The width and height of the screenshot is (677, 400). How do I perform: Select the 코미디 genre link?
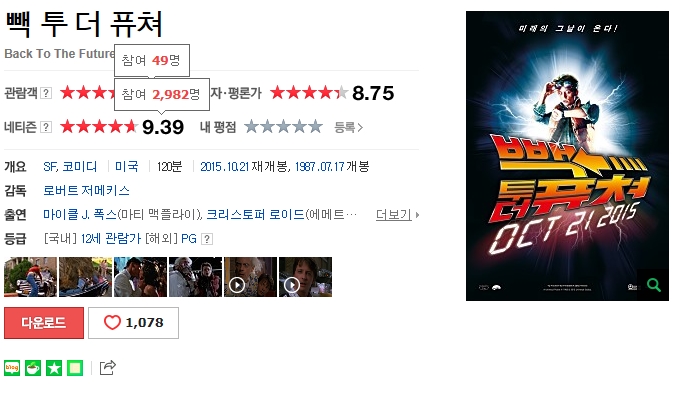coord(79,166)
